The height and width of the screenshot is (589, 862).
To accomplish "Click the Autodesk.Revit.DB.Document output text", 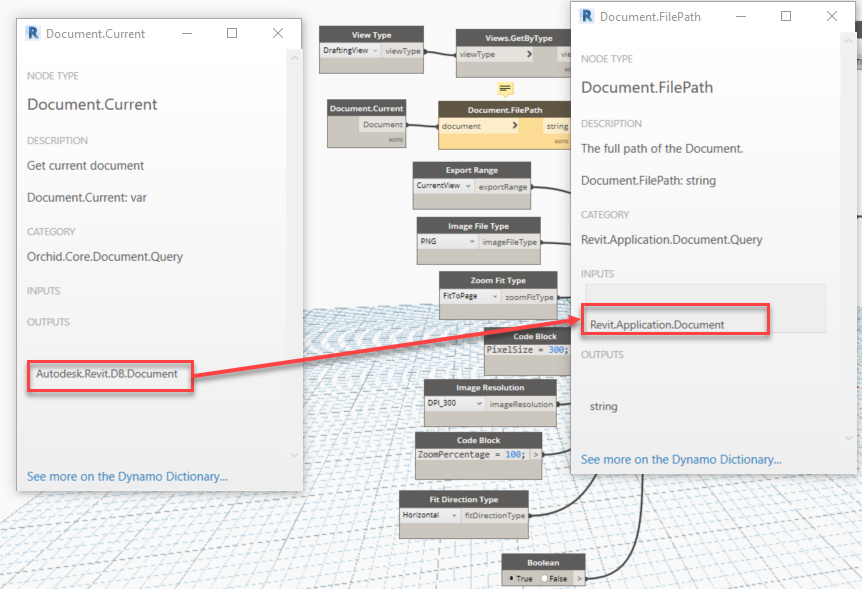I will pyautogui.click(x=107, y=374).
